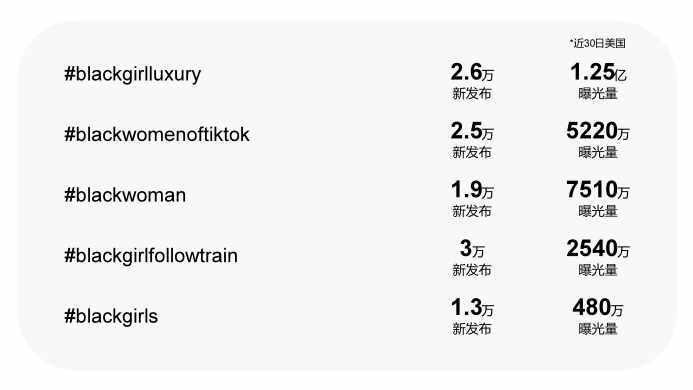Image resolution: width=693 pixels, height=390 pixels.
Task: Select the 5220万 exposure value
Action: click(x=598, y=131)
